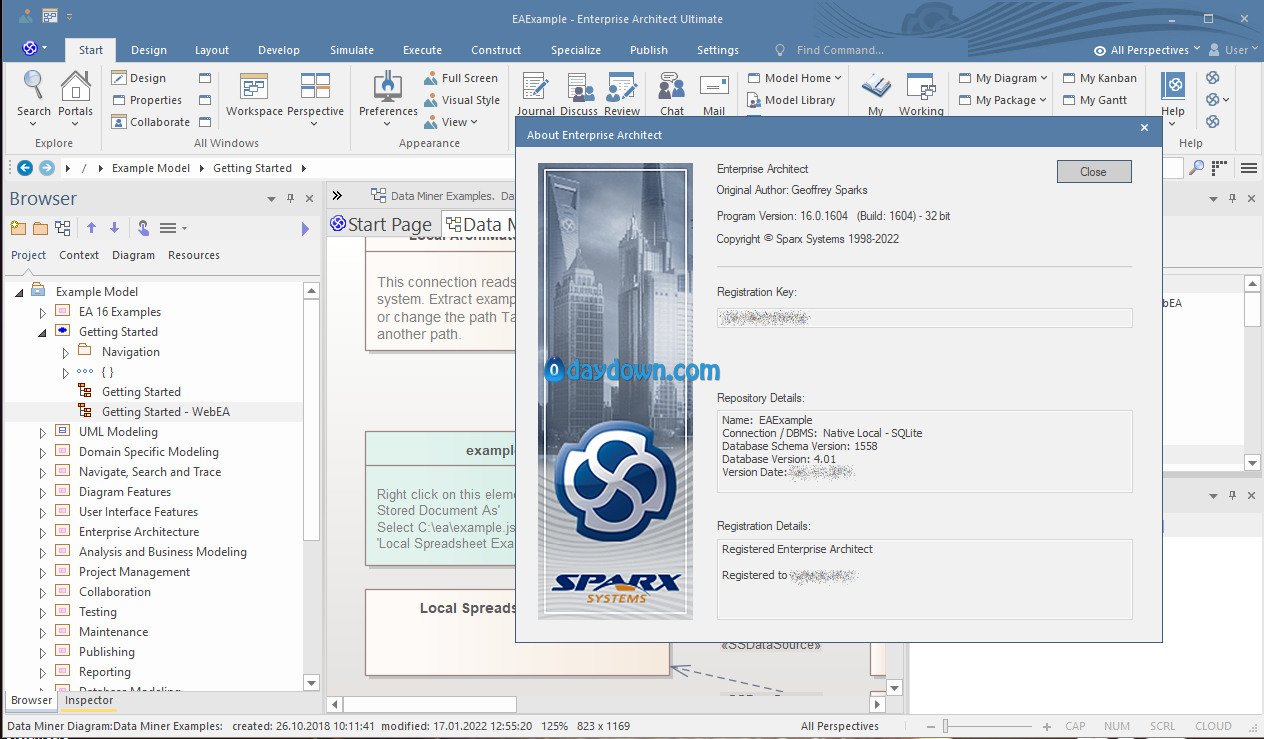Viewport: 1264px width, 739px height.
Task: Click the back navigation arrow button
Action: tap(25, 168)
